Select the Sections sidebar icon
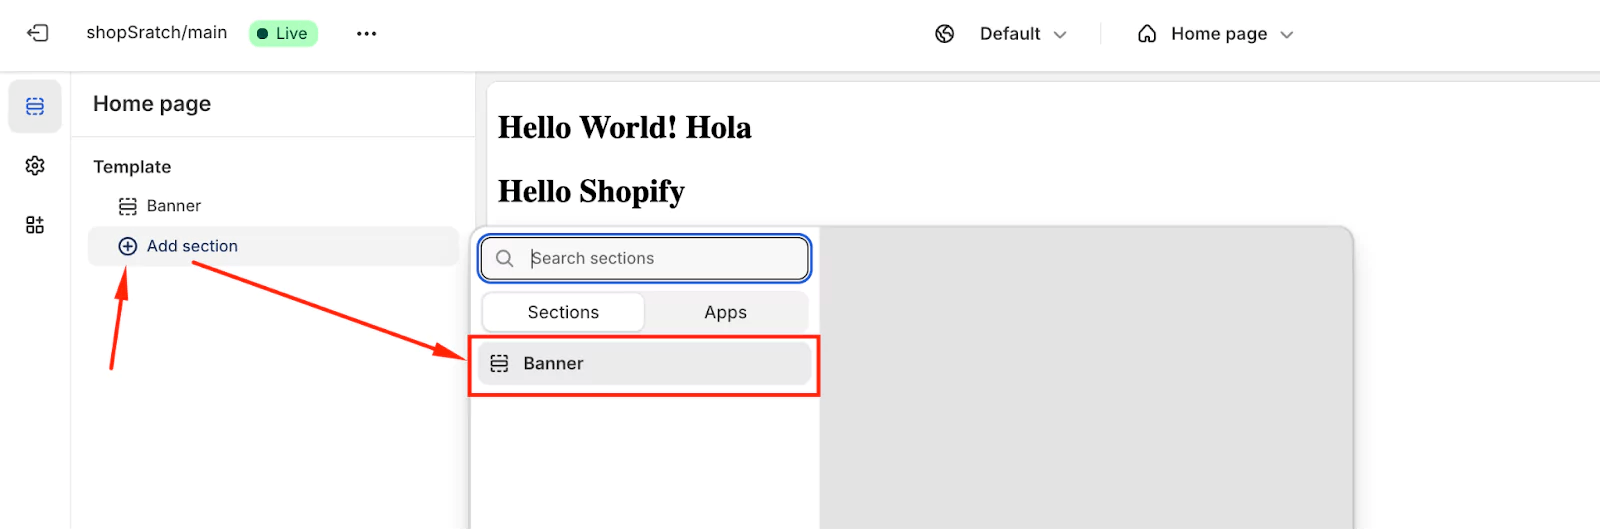The width and height of the screenshot is (1600, 529). [35, 106]
